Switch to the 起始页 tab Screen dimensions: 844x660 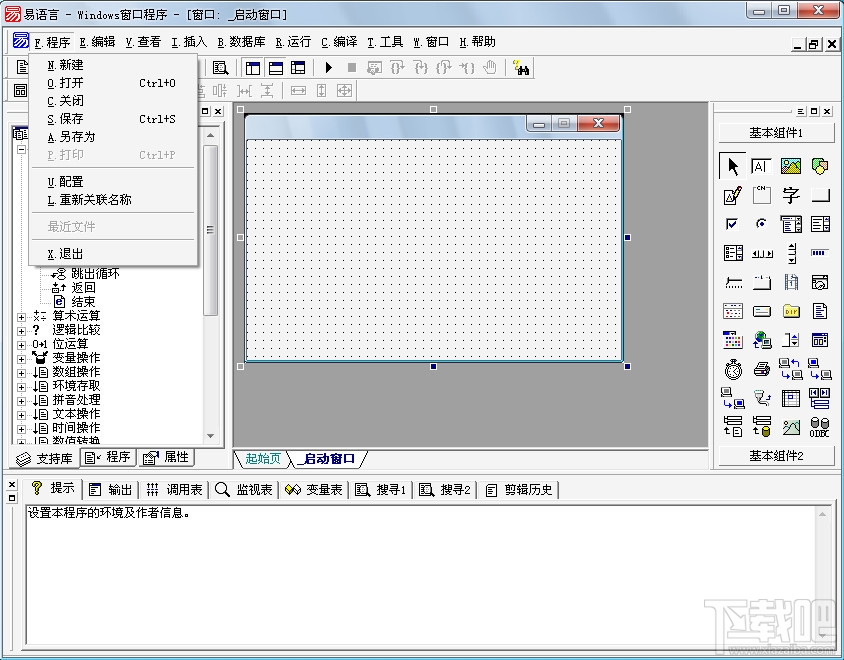point(260,459)
